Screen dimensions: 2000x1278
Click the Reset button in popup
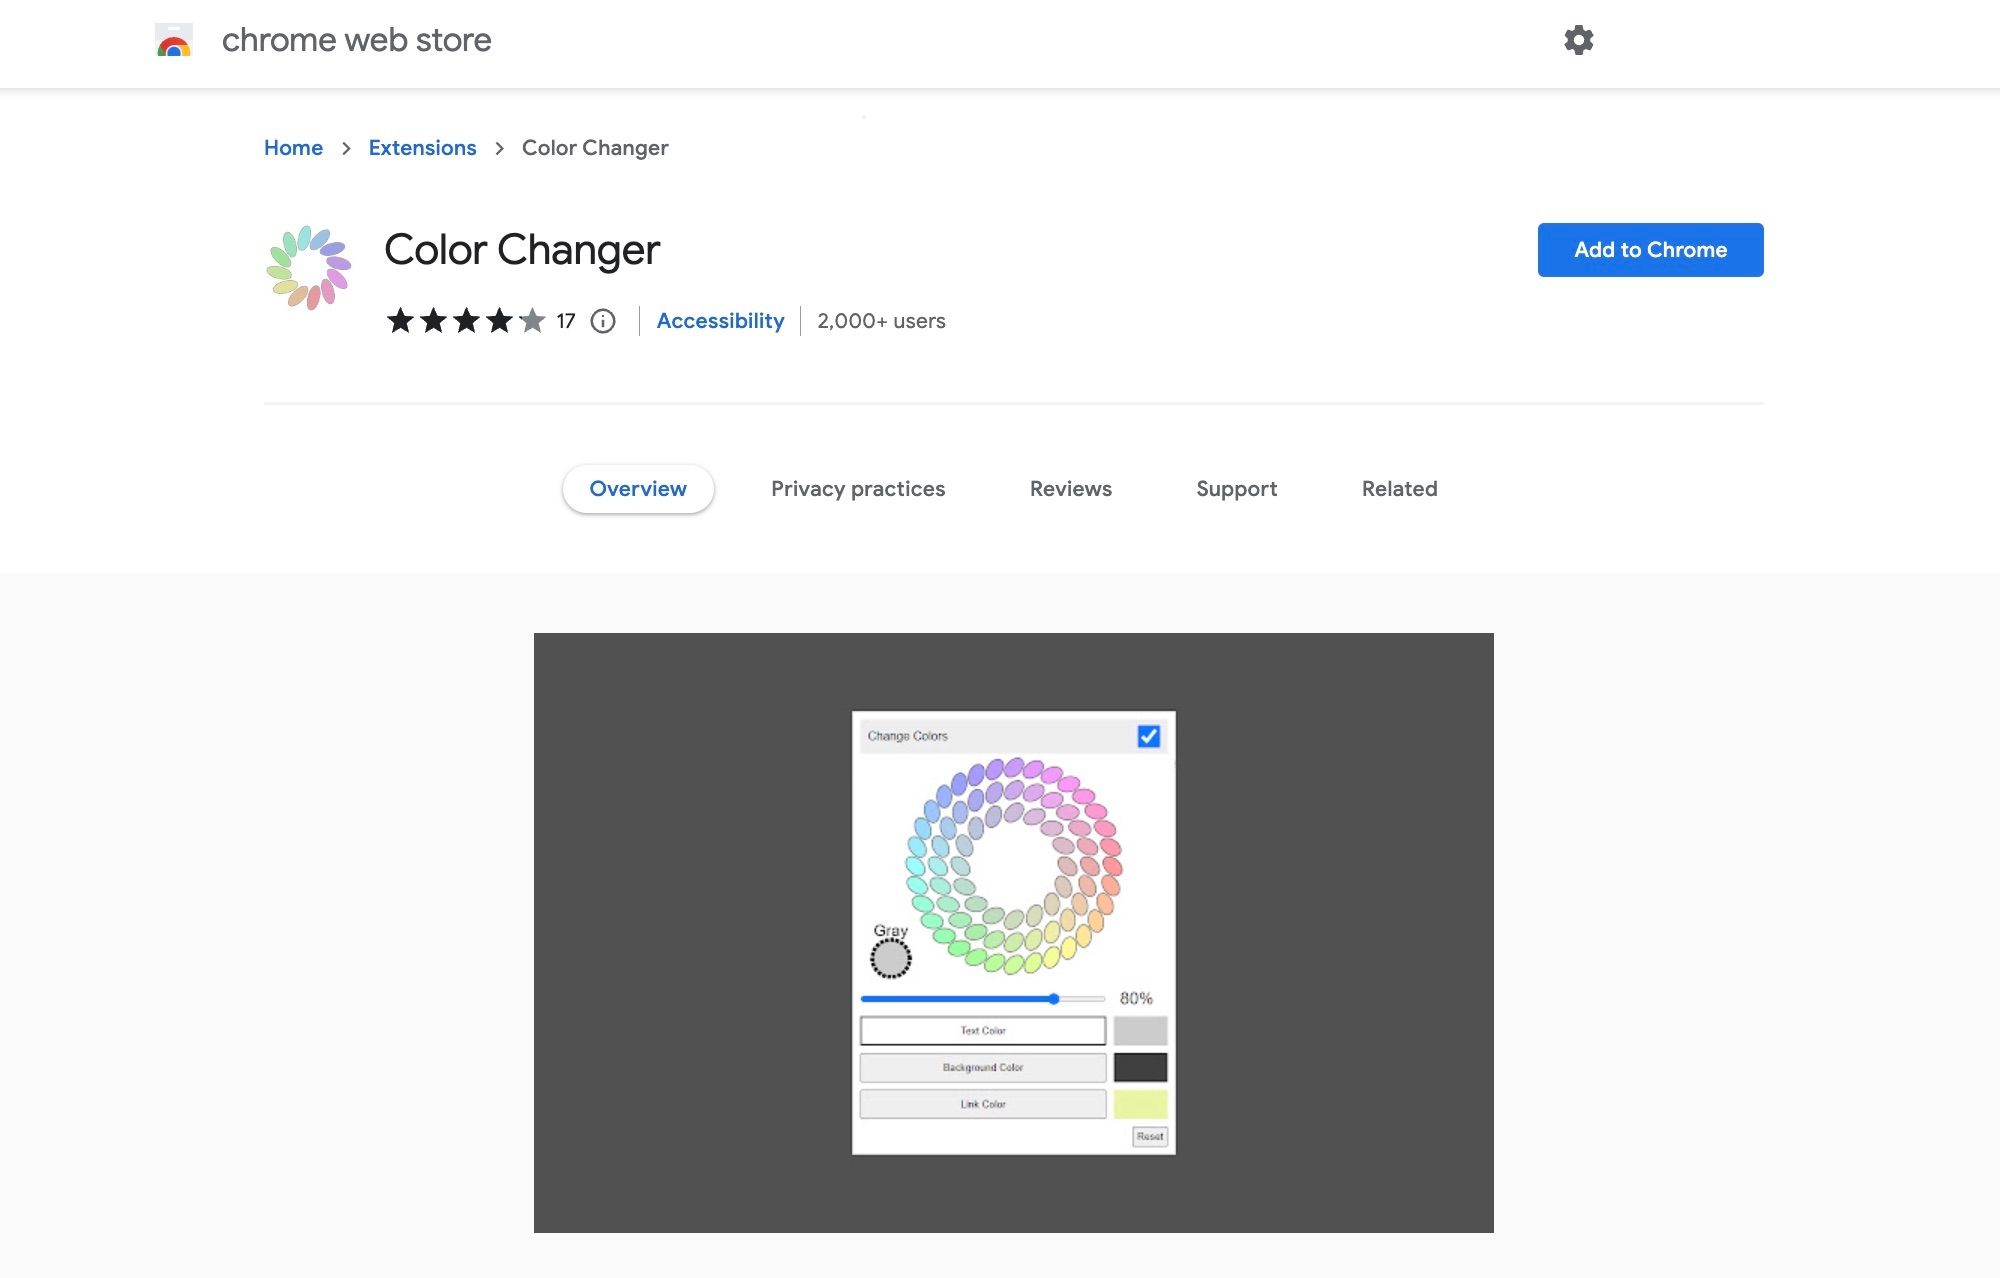click(1150, 1135)
